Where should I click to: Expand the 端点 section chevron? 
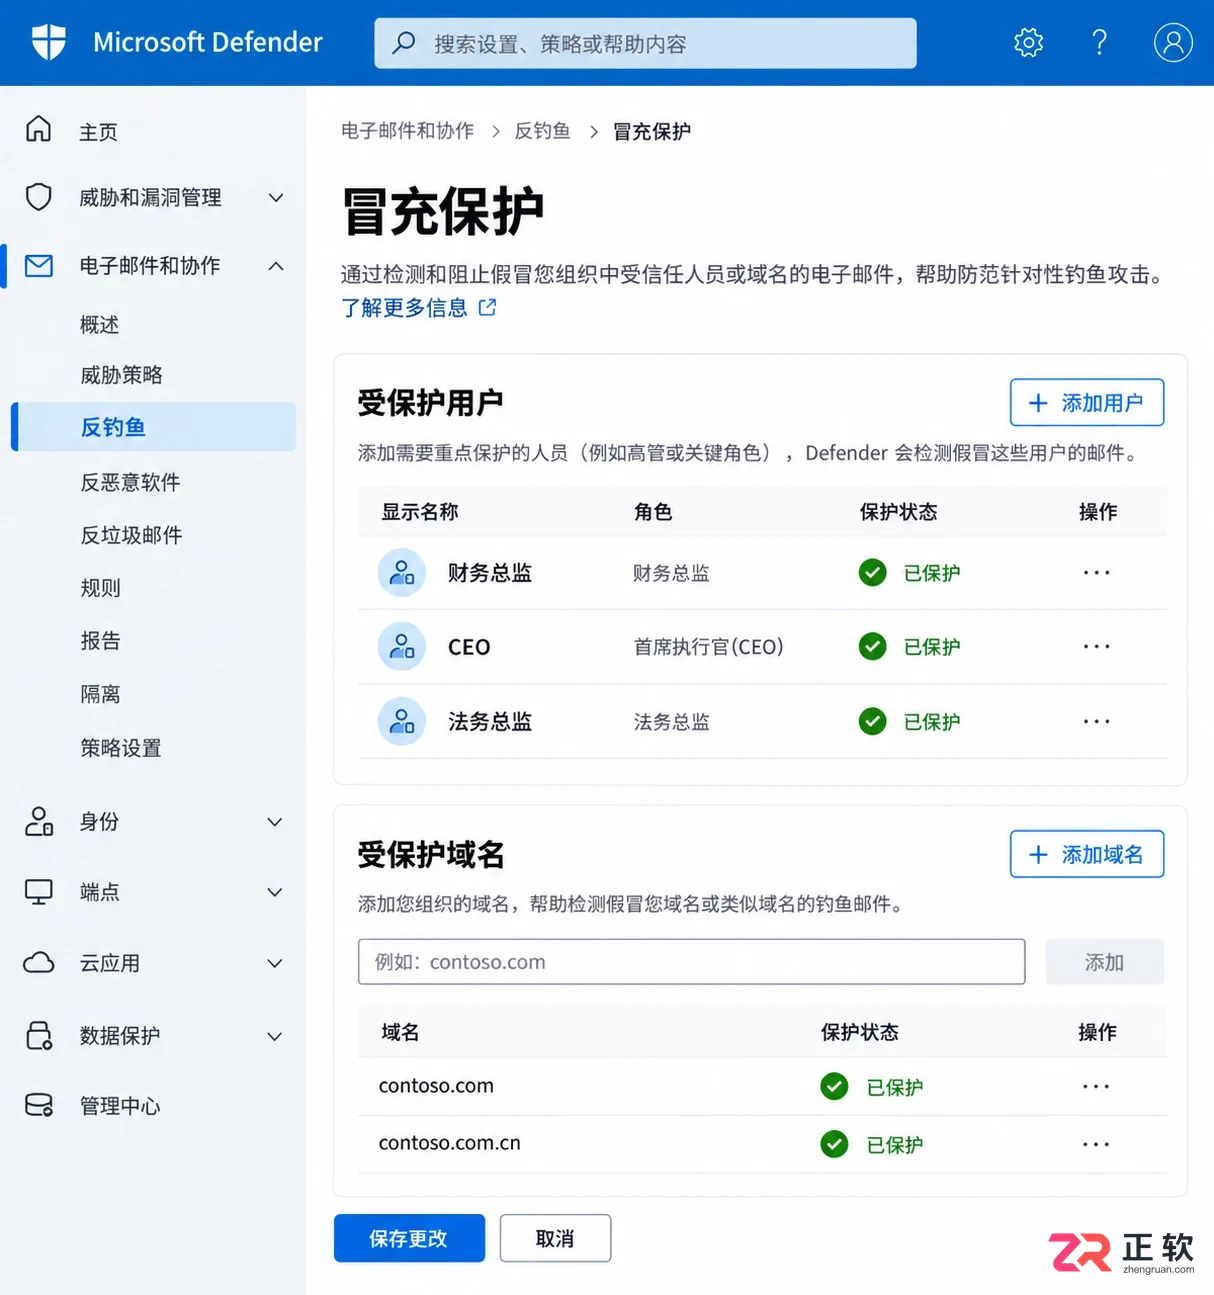click(x=275, y=892)
